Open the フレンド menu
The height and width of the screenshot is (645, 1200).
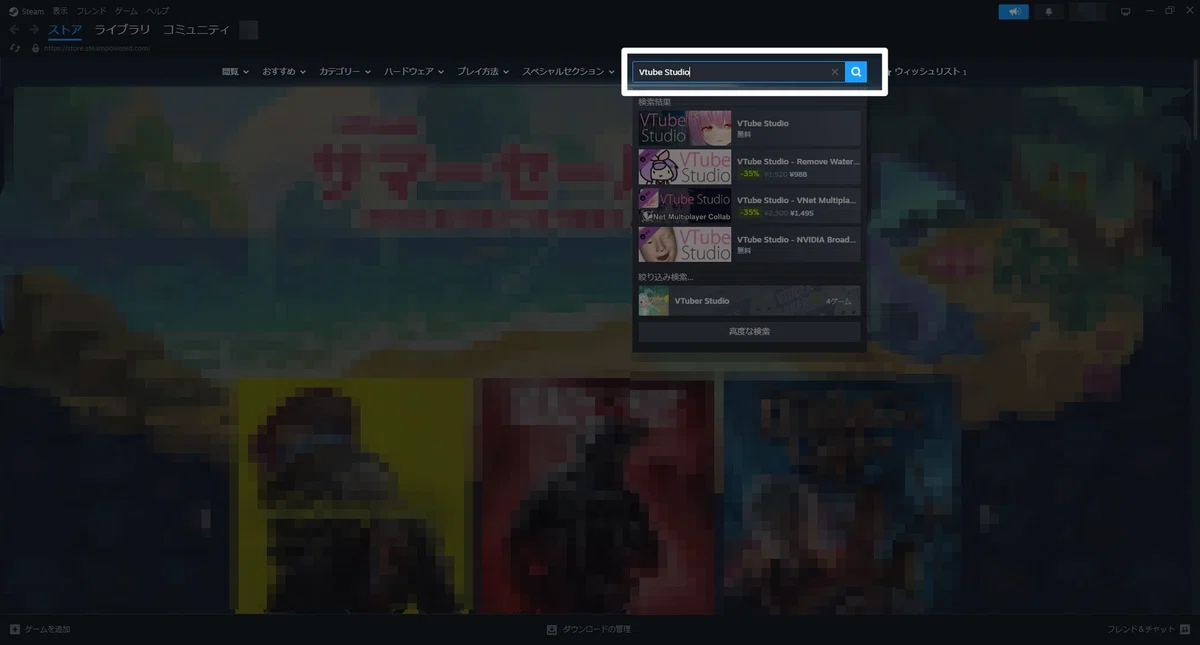point(91,11)
